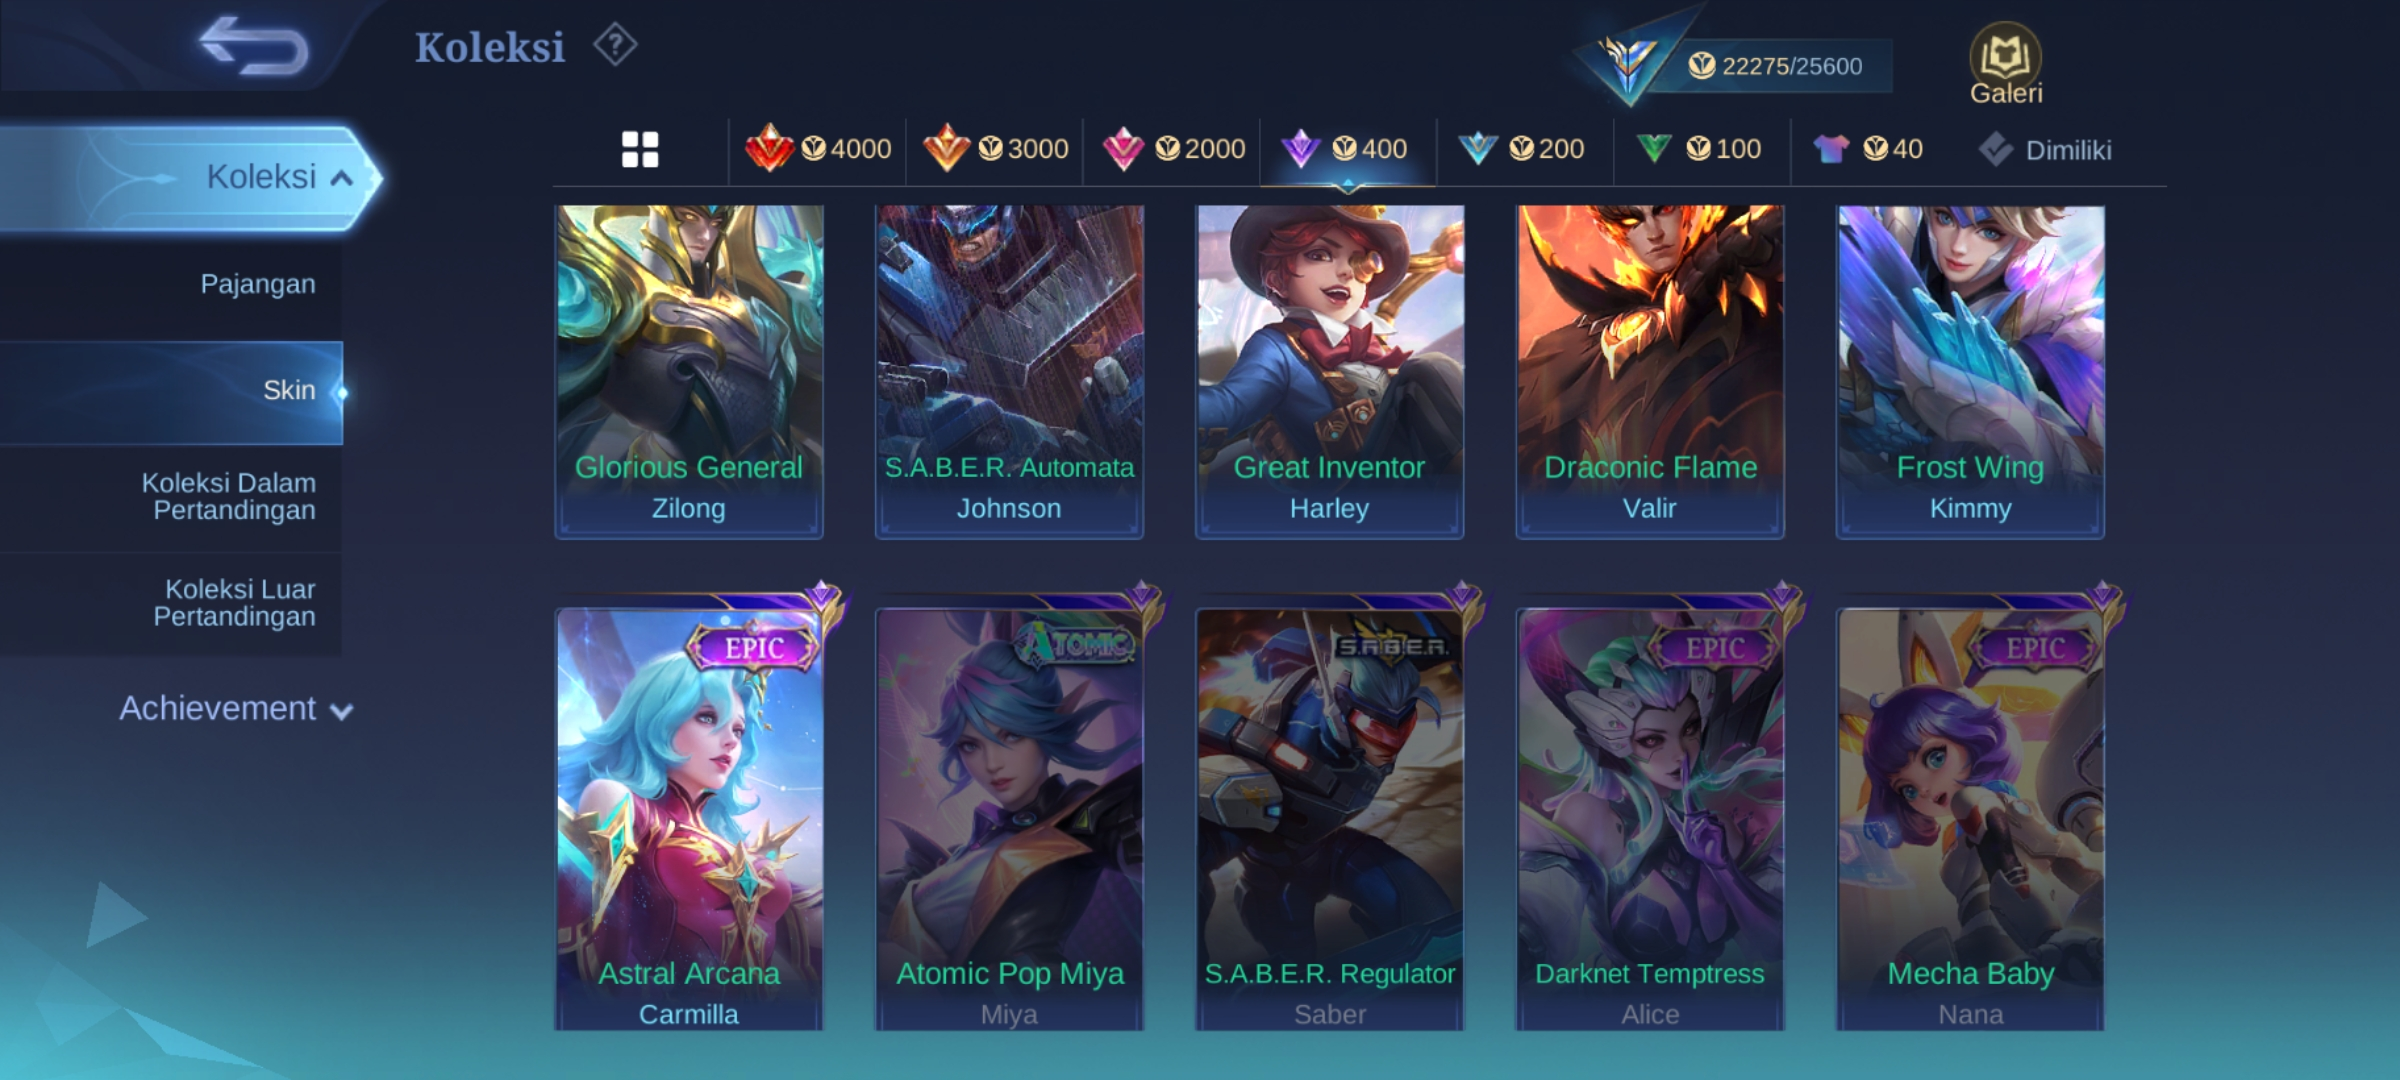The height and width of the screenshot is (1080, 2400).
Task: Filter by green 100-point gem tier
Action: click(1698, 149)
